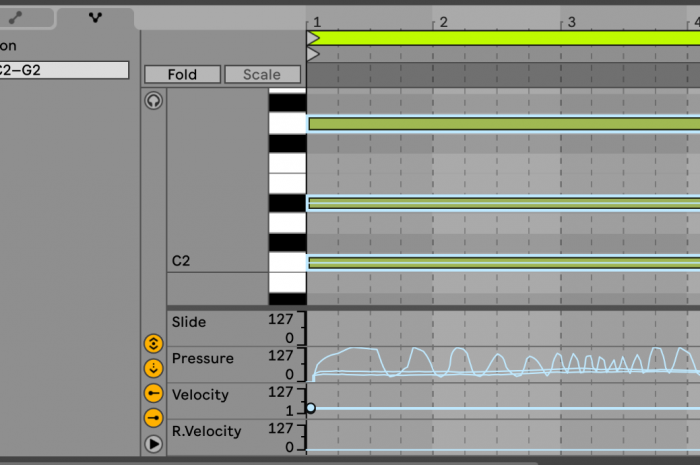Viewport: 700px width, 465px height.
Task: Select the long G2 note
Action: pyautogui.click(x=504, y=124)
